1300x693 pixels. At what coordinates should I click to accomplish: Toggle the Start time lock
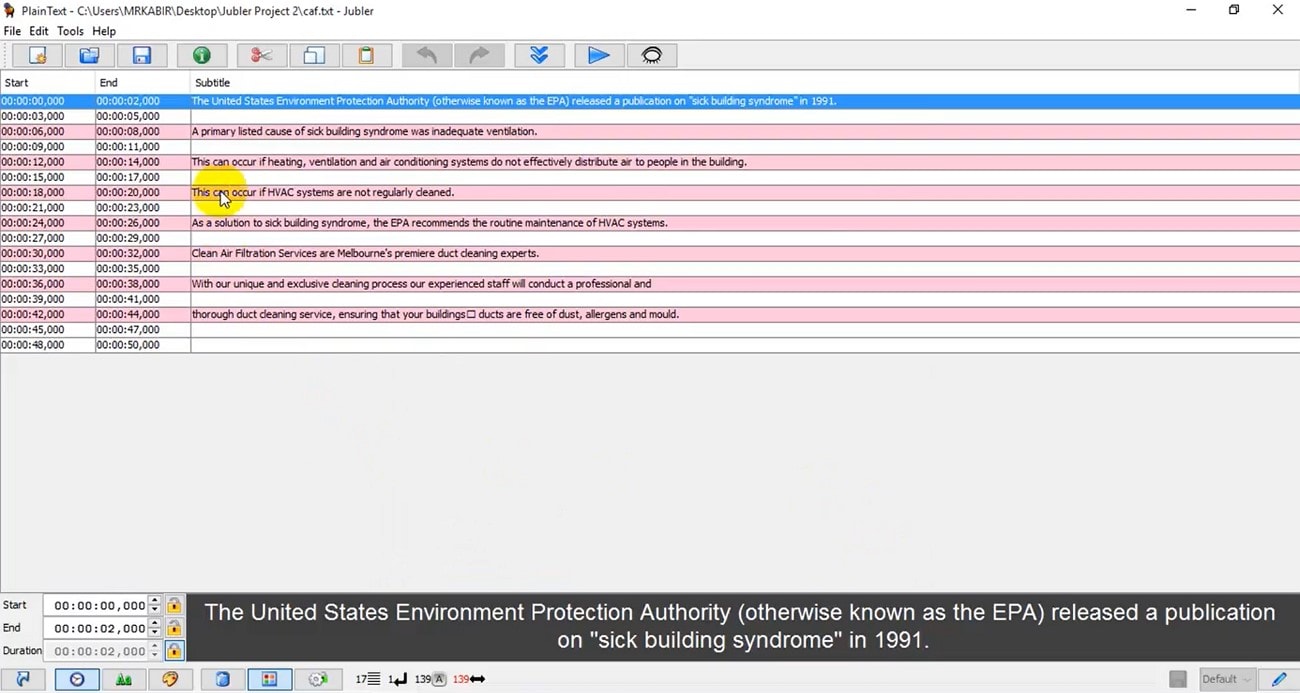[174, 605]
